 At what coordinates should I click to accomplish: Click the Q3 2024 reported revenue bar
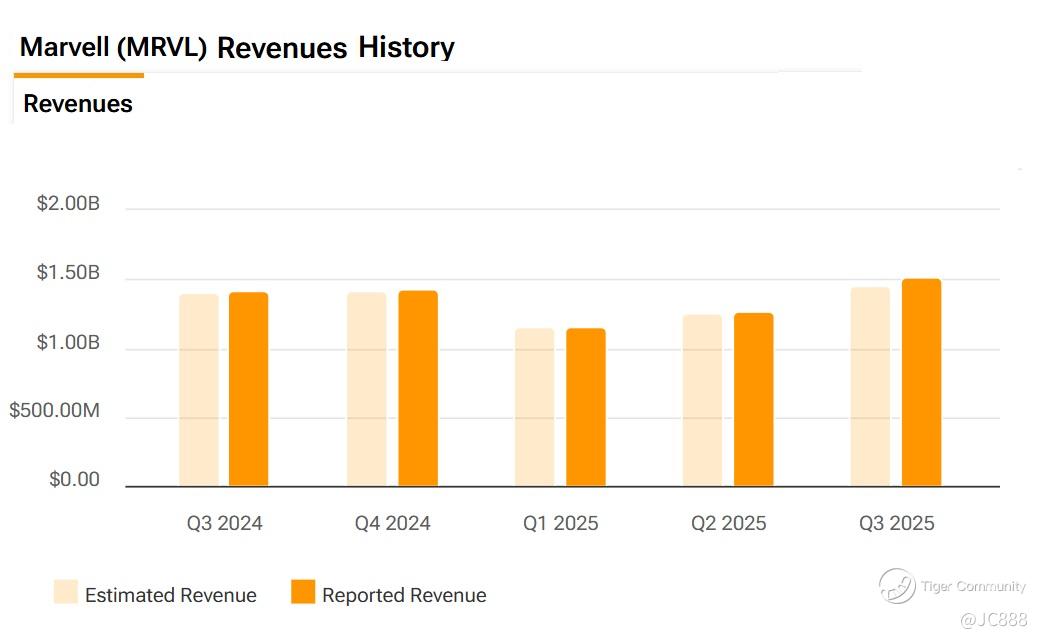(248, 389)
